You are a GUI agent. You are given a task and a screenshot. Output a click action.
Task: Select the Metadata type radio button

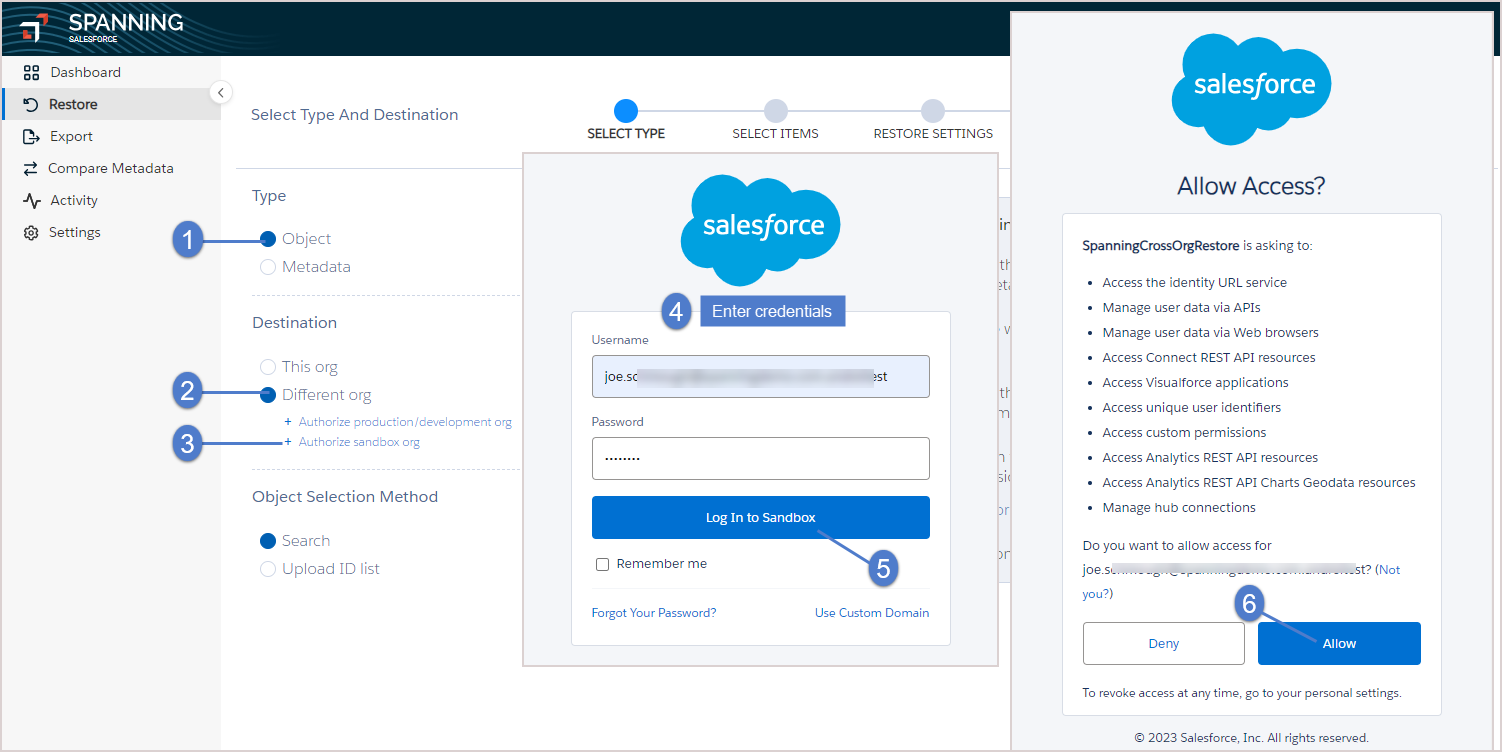268,267
